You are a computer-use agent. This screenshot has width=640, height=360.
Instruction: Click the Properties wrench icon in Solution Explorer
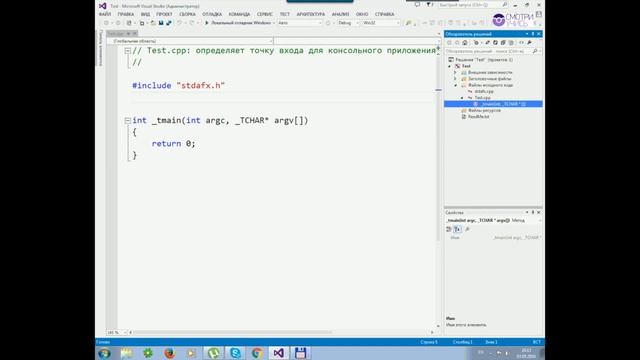pyautogui.click(x=529, y=42)
